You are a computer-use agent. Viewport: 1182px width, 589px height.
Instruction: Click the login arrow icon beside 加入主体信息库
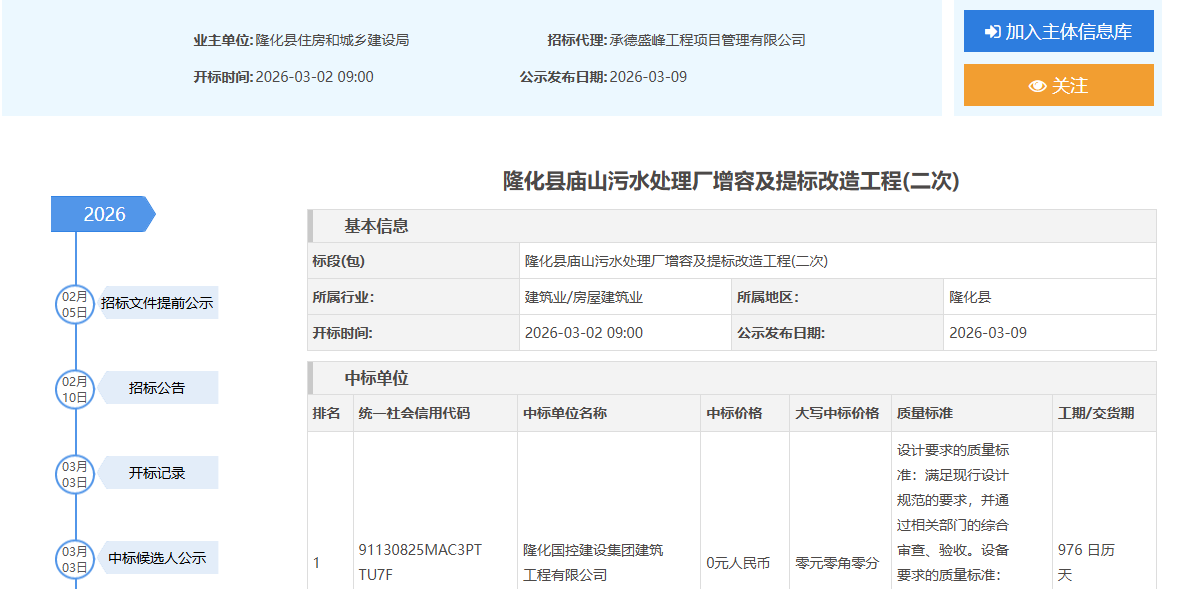click(992, 32)
